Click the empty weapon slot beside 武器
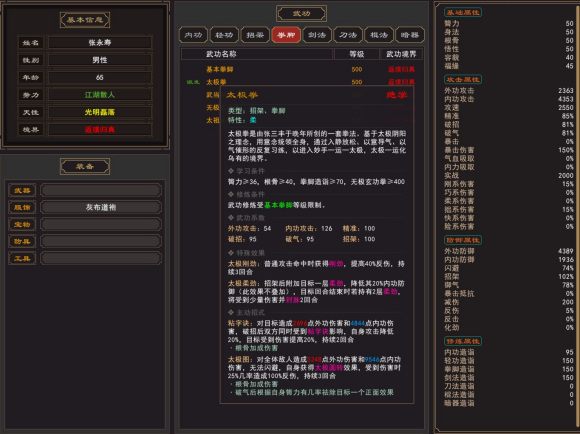The image size is (580, 434). pos(101,191)
